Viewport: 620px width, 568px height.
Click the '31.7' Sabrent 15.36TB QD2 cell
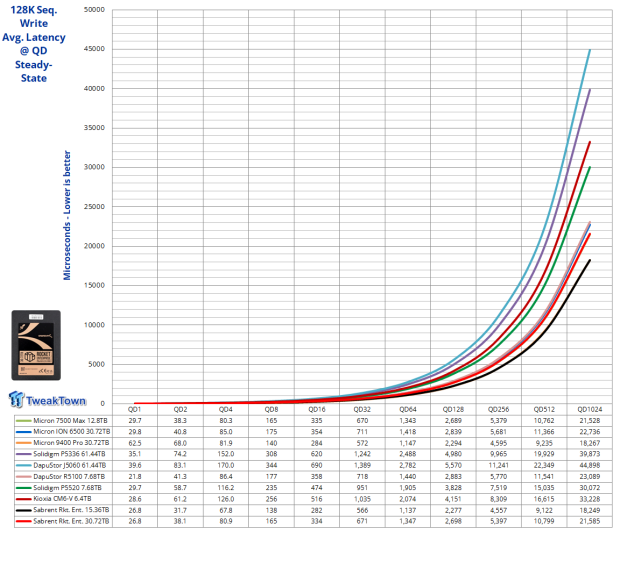pyautogui.click(x=180, y=510)
